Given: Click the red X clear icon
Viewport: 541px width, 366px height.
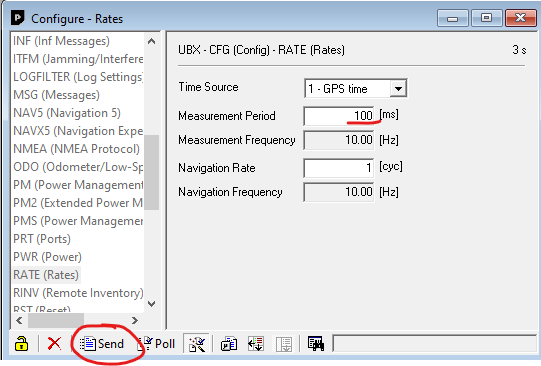Looking at the screenshot, I should [x=54, y=344].
